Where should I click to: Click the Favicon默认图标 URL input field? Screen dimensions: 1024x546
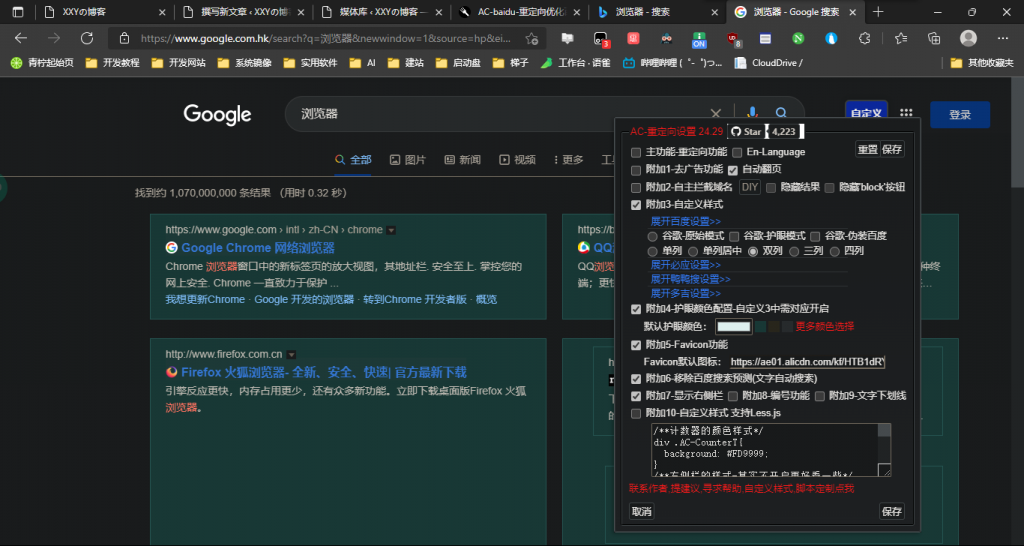(x=806, y=362)
